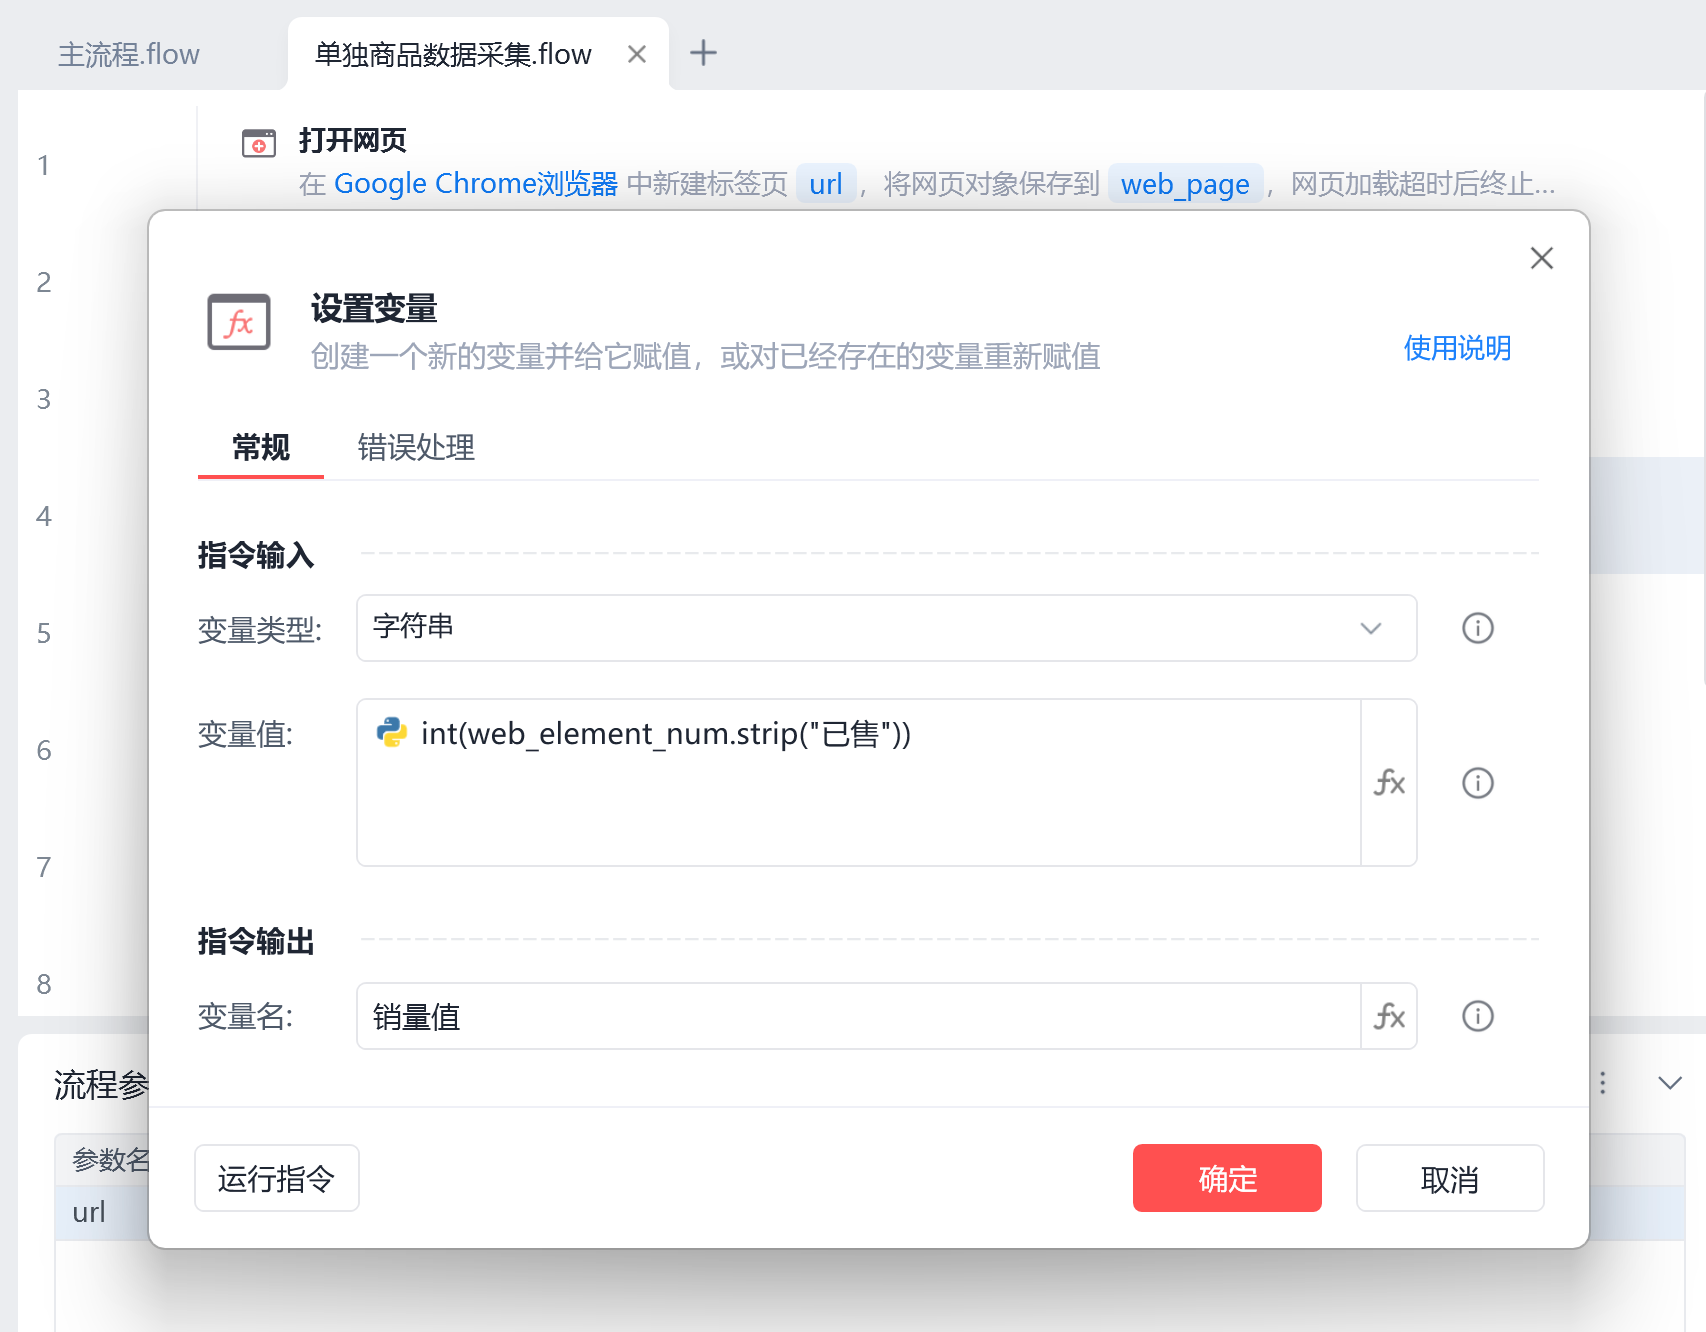
Task: Open fx expression editor for 变量值
Action: (x=1389, y=783)
